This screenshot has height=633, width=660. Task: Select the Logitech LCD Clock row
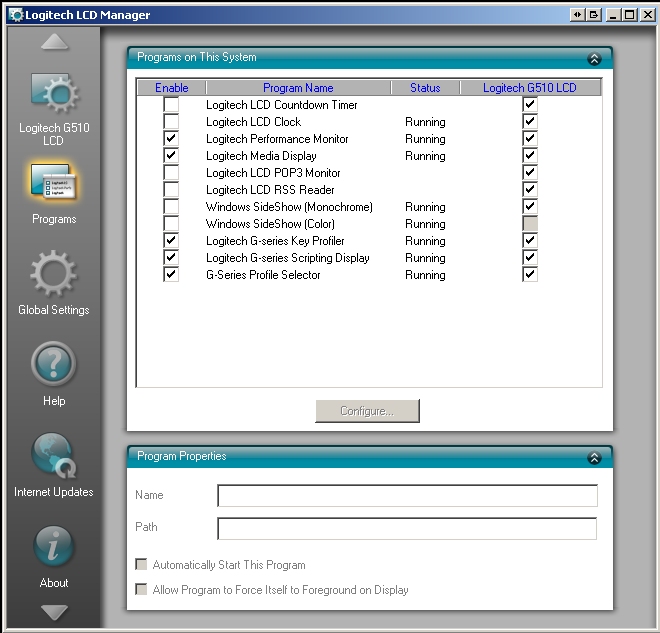[x=369, y=122]
